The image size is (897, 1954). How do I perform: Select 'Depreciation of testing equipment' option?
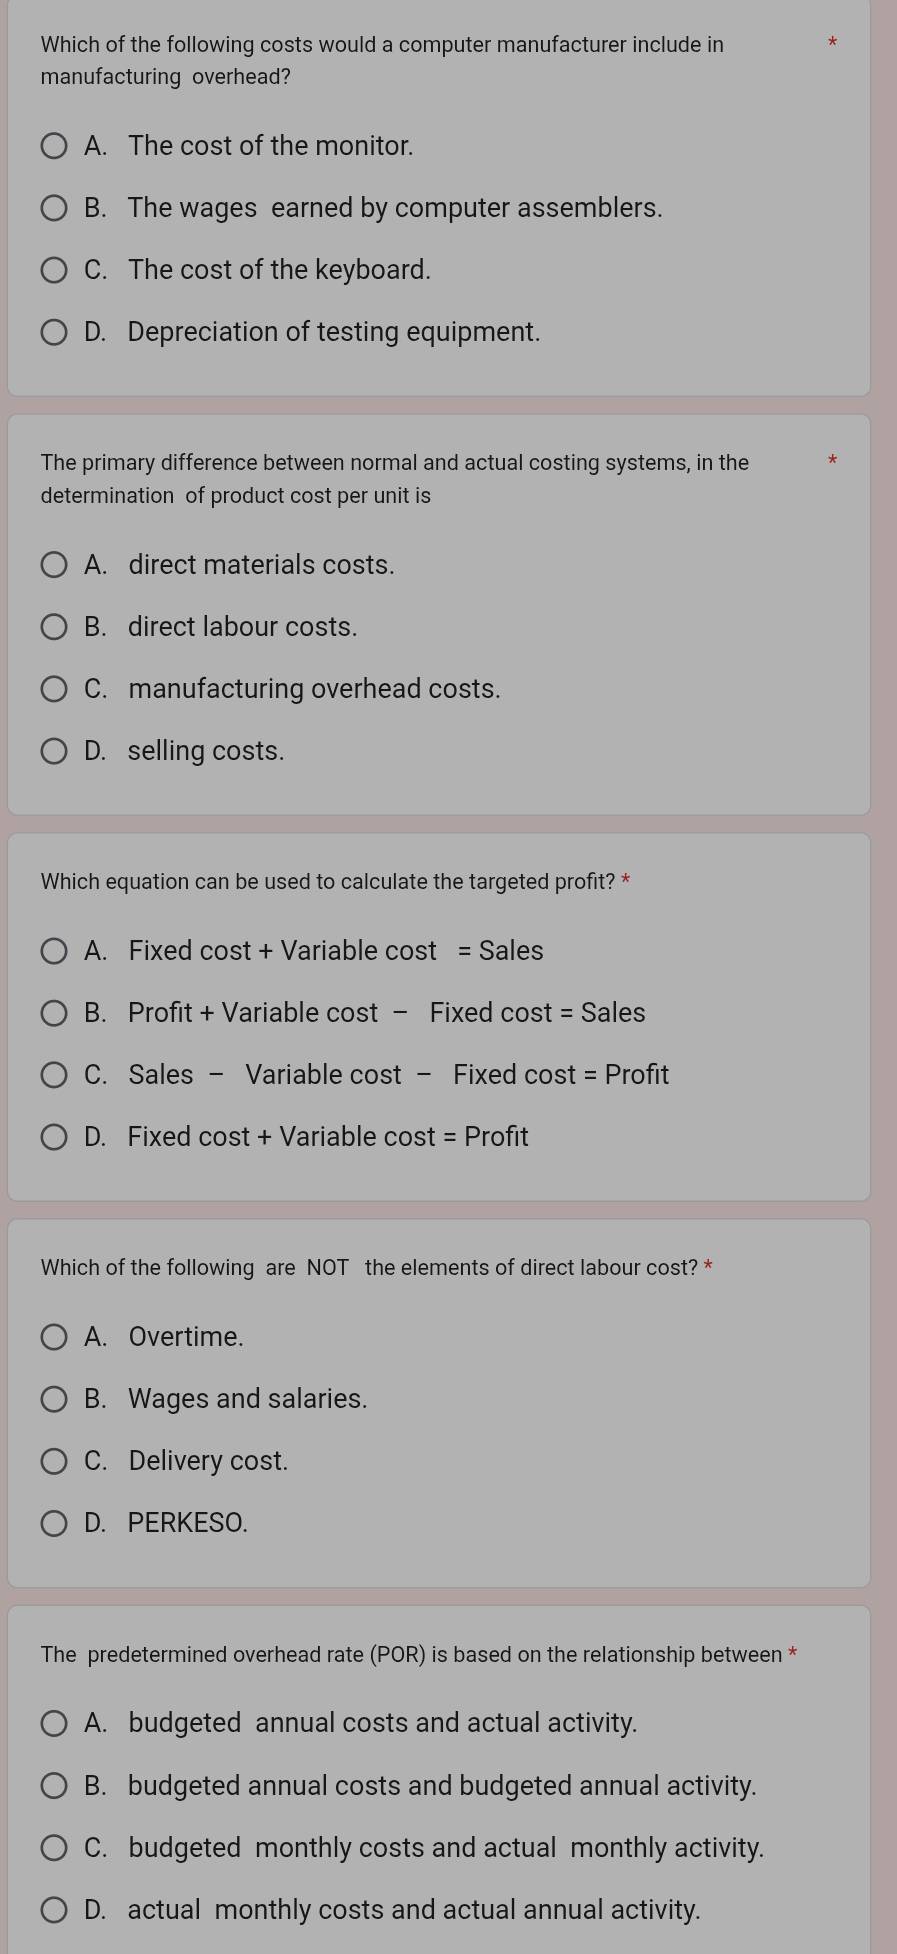pos(54,332)
